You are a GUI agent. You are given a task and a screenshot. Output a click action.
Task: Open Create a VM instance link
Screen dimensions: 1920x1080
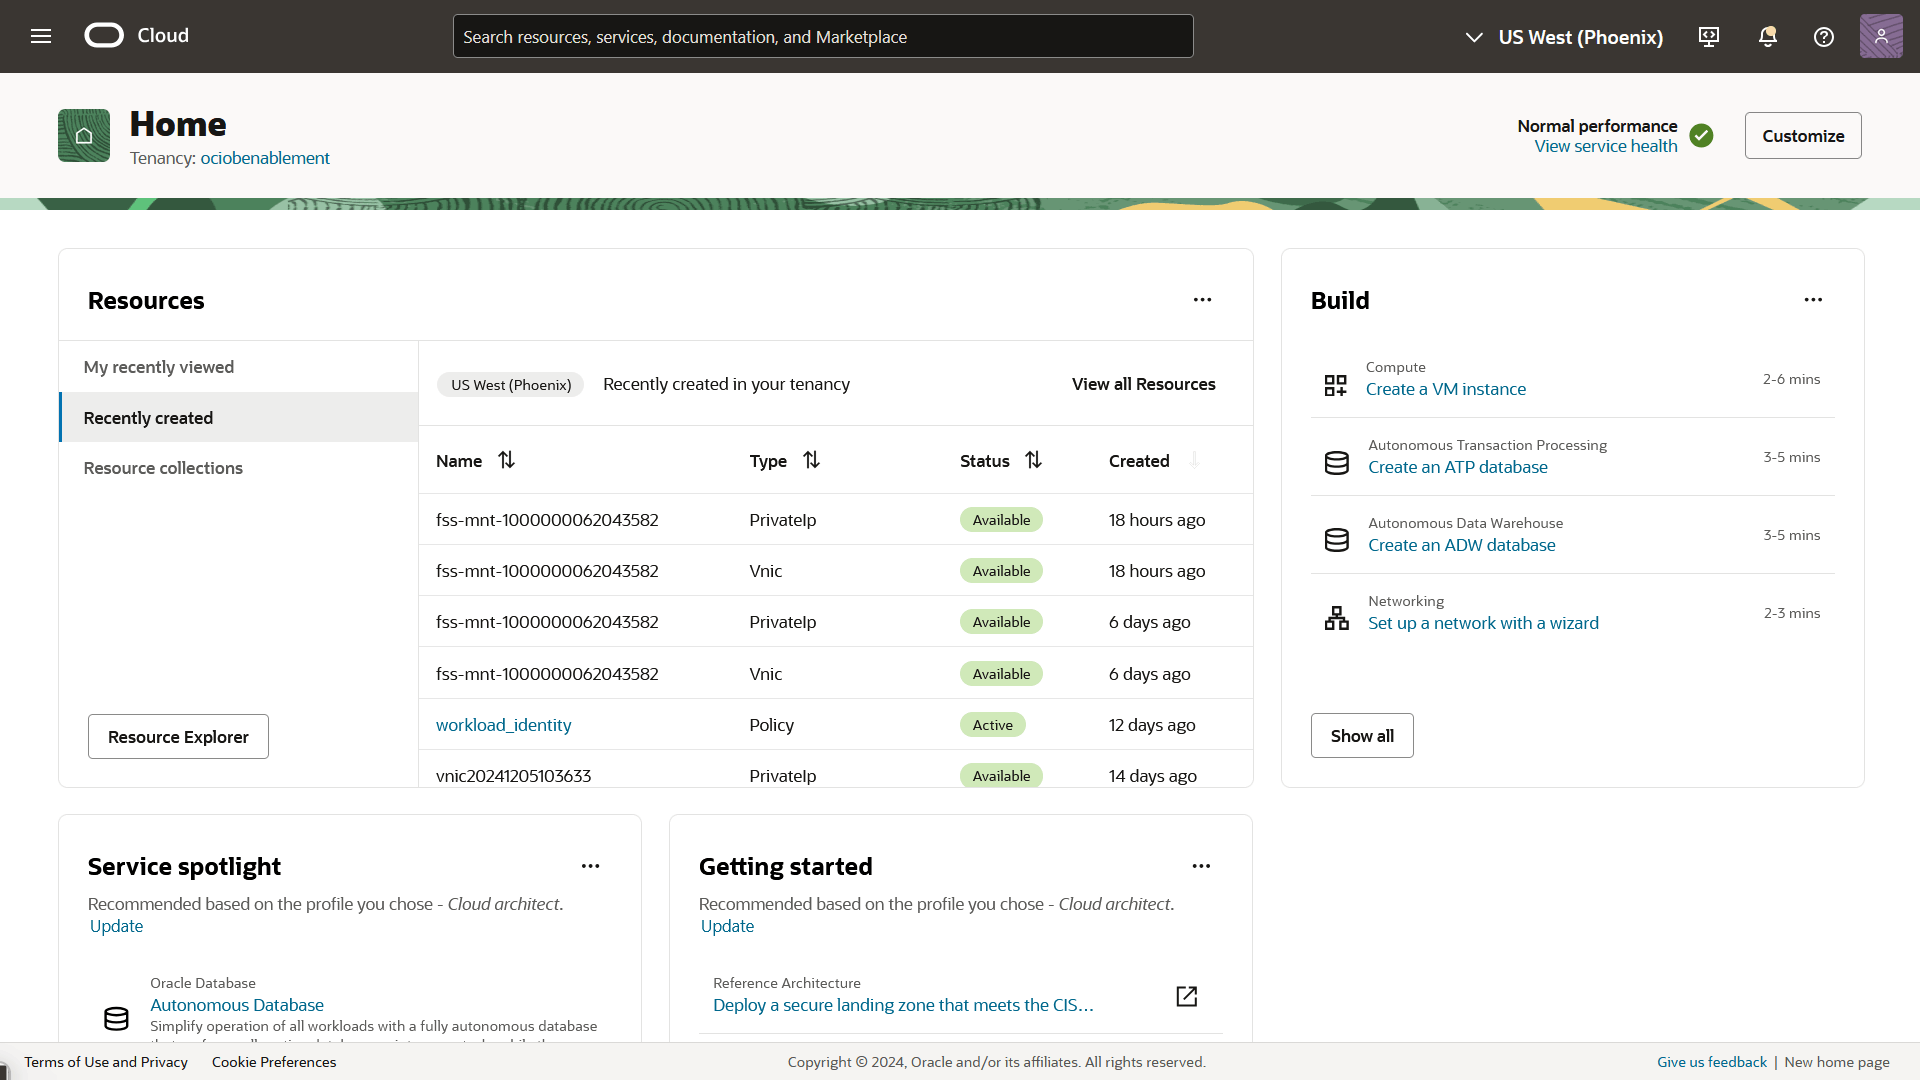click(1445, 389)
